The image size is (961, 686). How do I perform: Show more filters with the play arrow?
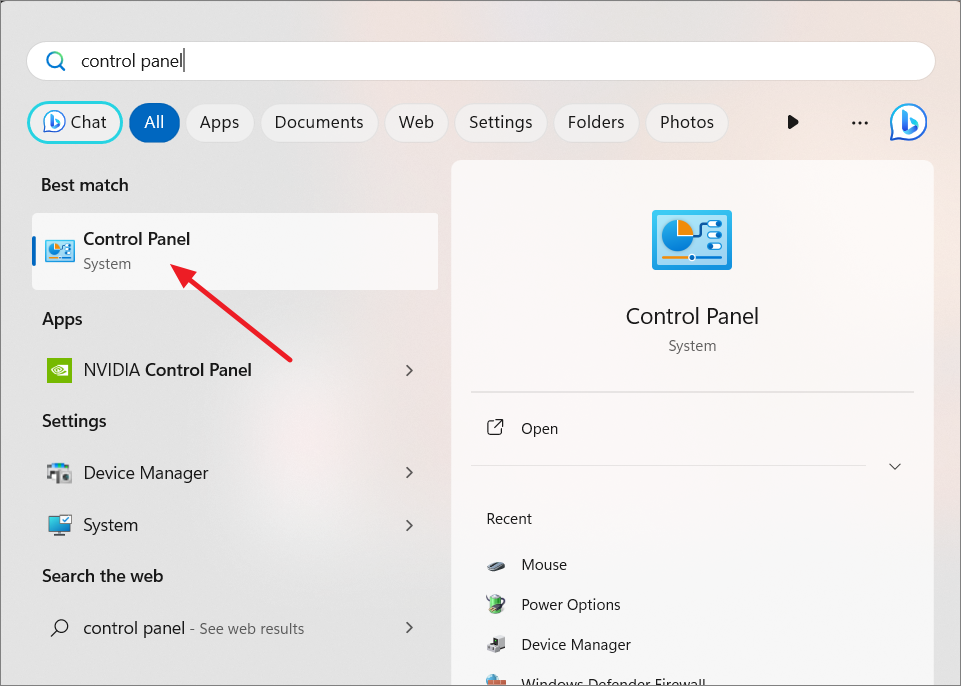click(792, 122)
